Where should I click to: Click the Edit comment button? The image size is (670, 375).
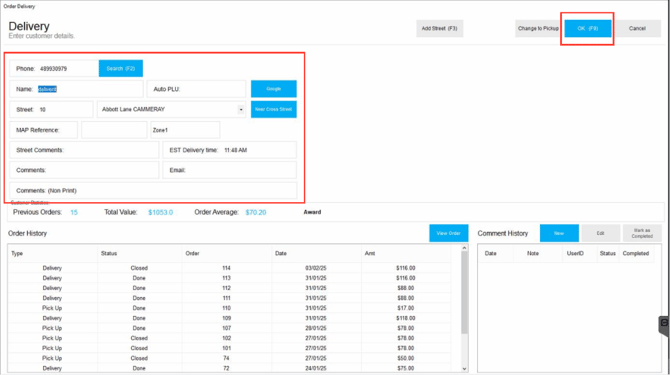(600, 233)
